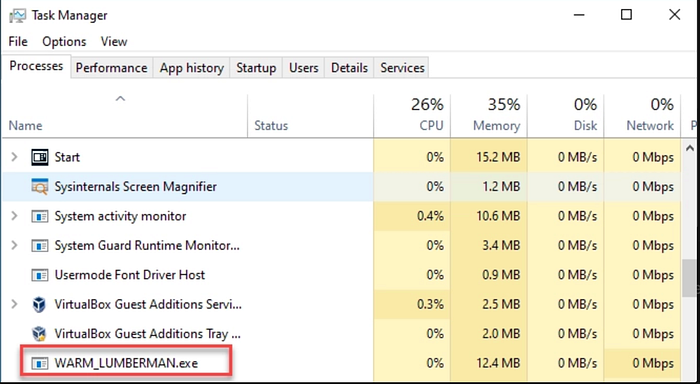Select the VirtualBox Guest Additions Tray name
Image resolution: width=700 pixels, height=384 pixels.
[x=147, y=334]
